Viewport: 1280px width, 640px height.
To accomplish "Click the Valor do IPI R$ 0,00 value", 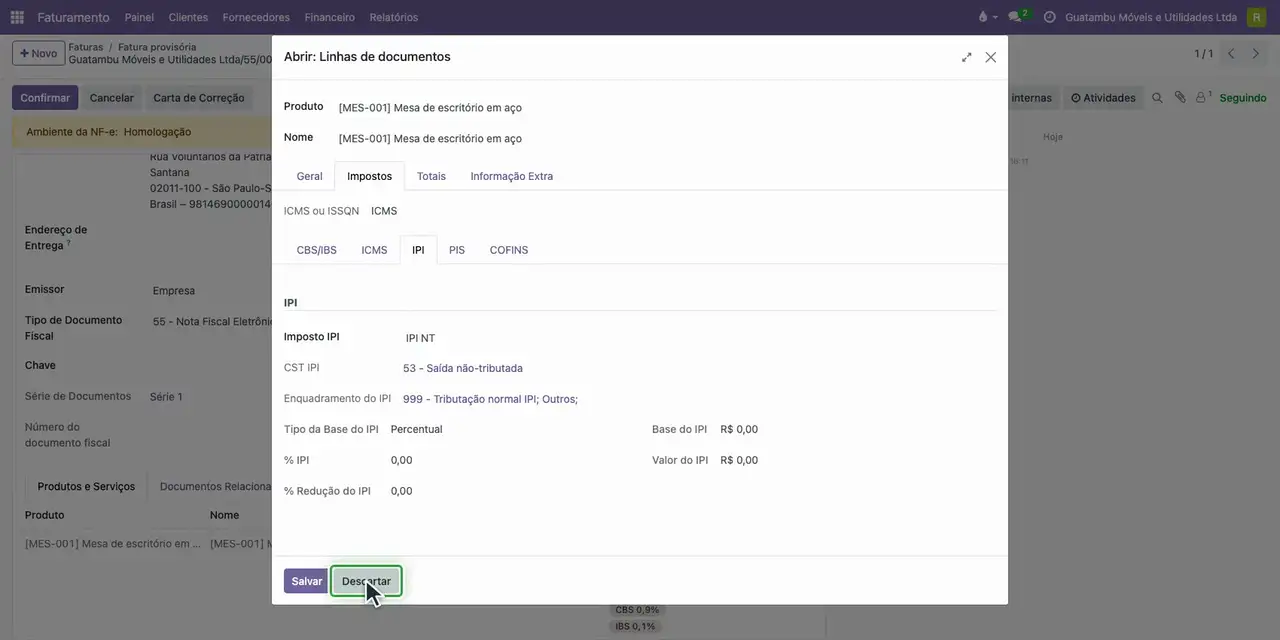I will tap(739, 460).
